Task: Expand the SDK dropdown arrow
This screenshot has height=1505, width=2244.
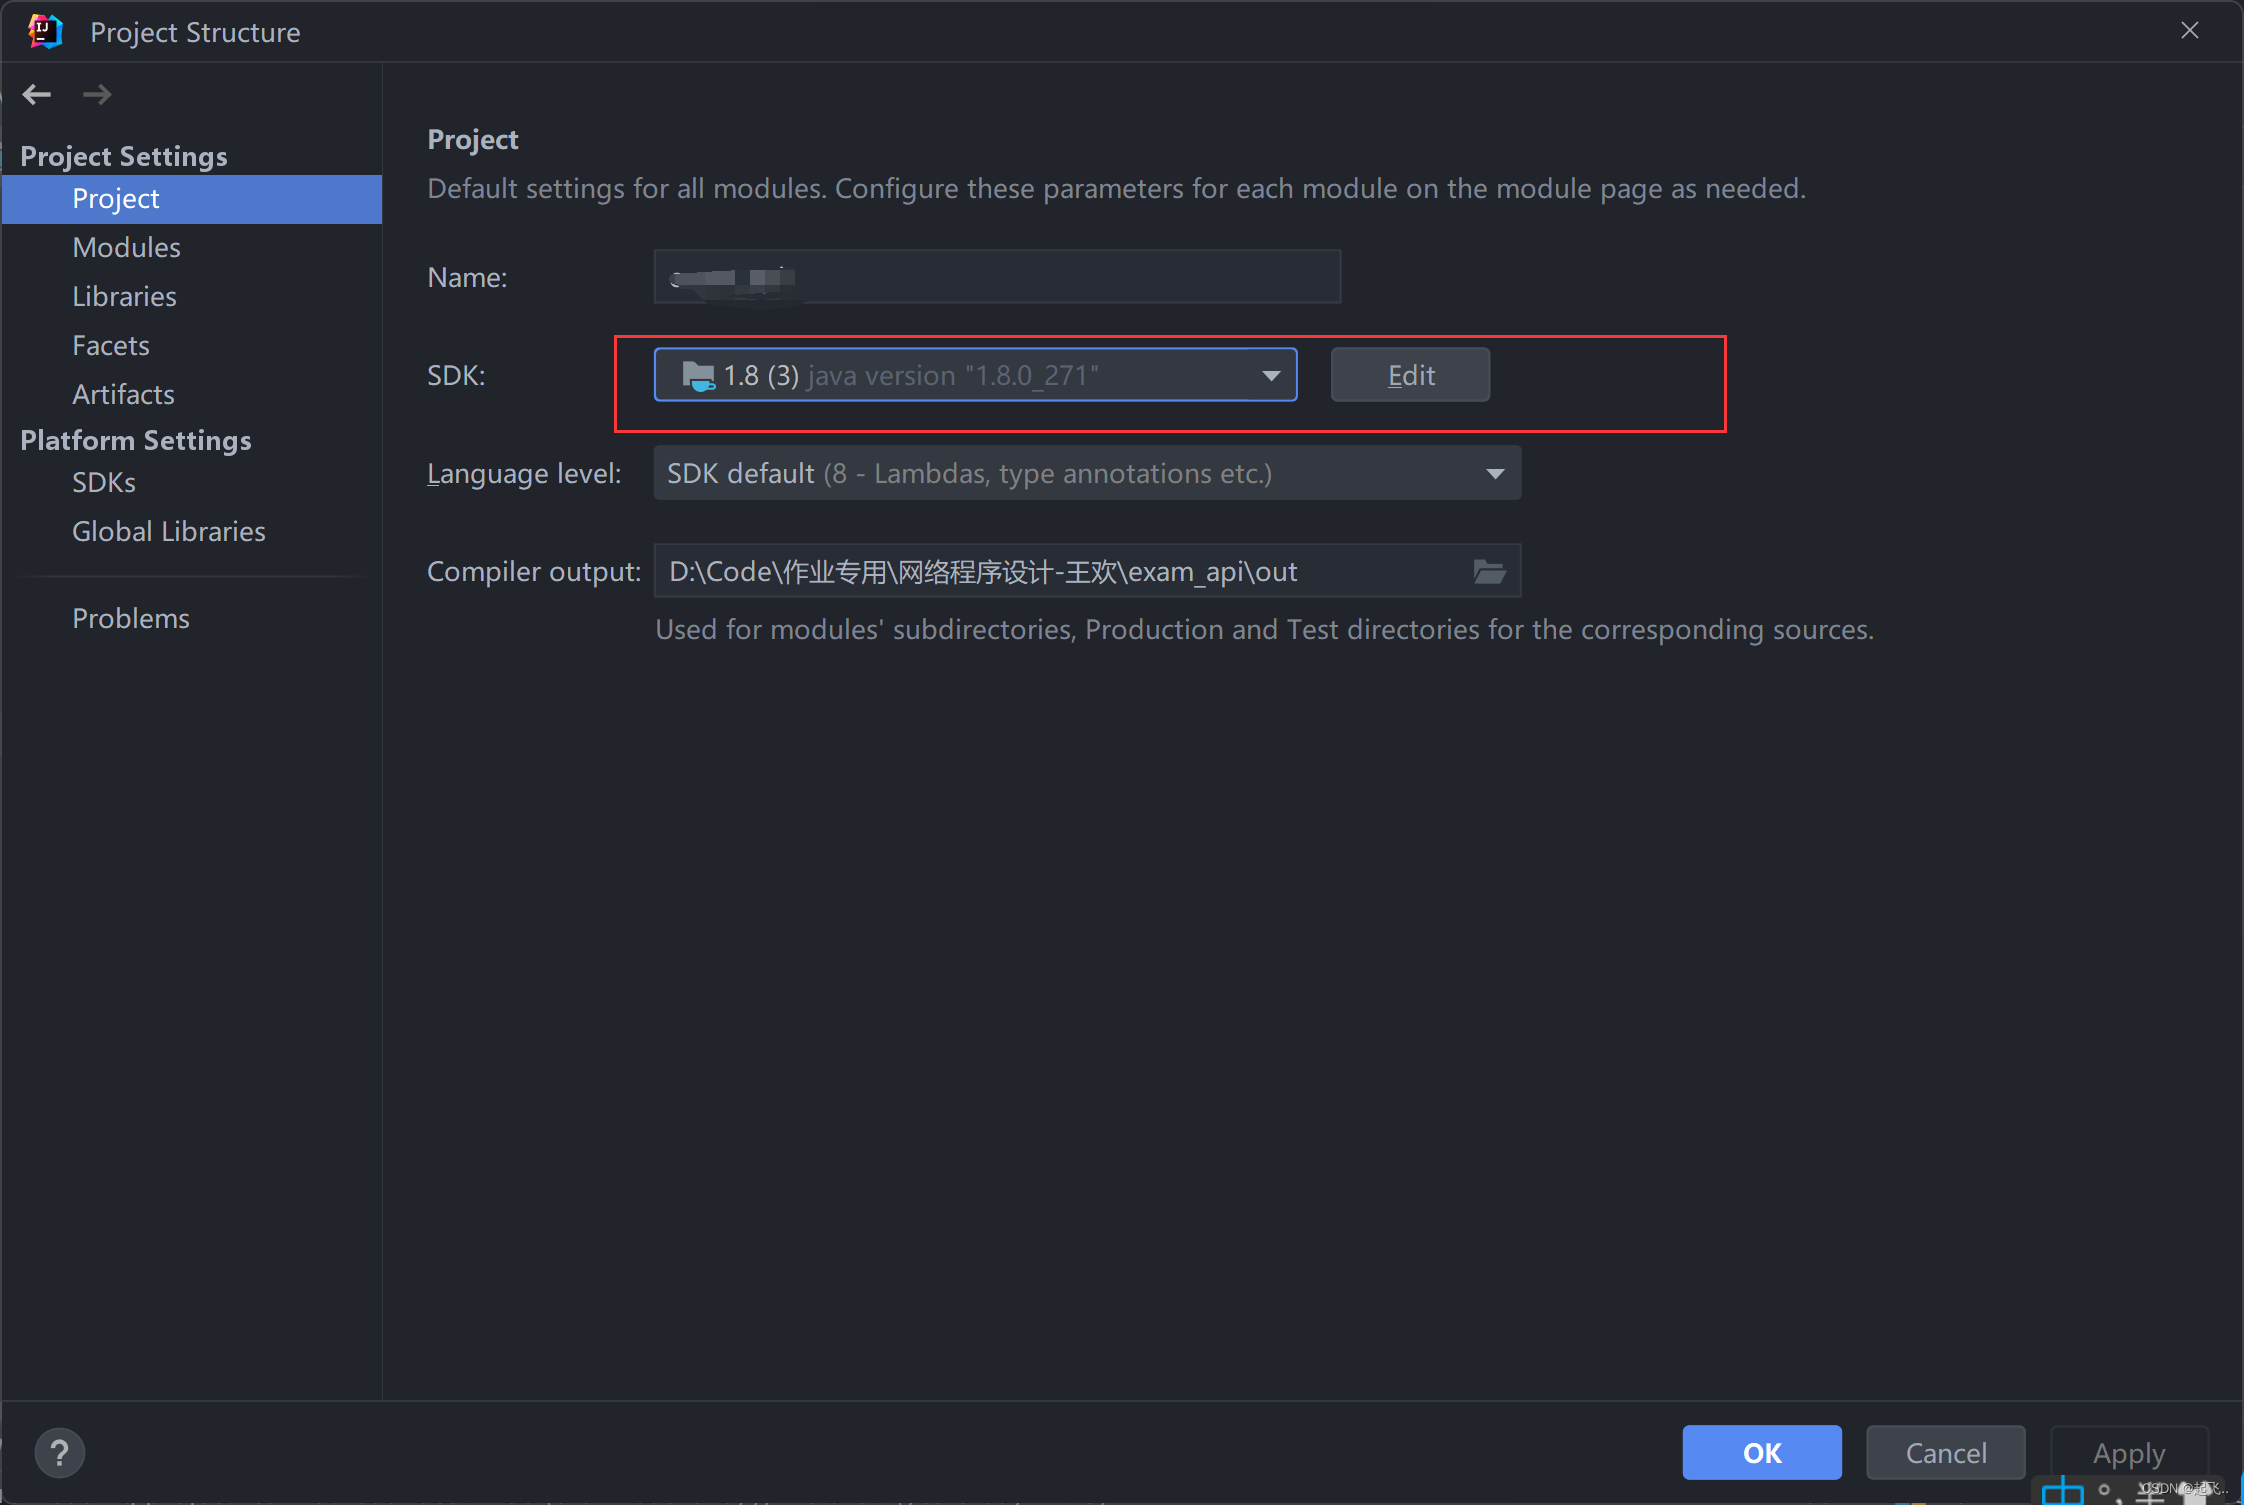Action: [x=1270, y=376]
